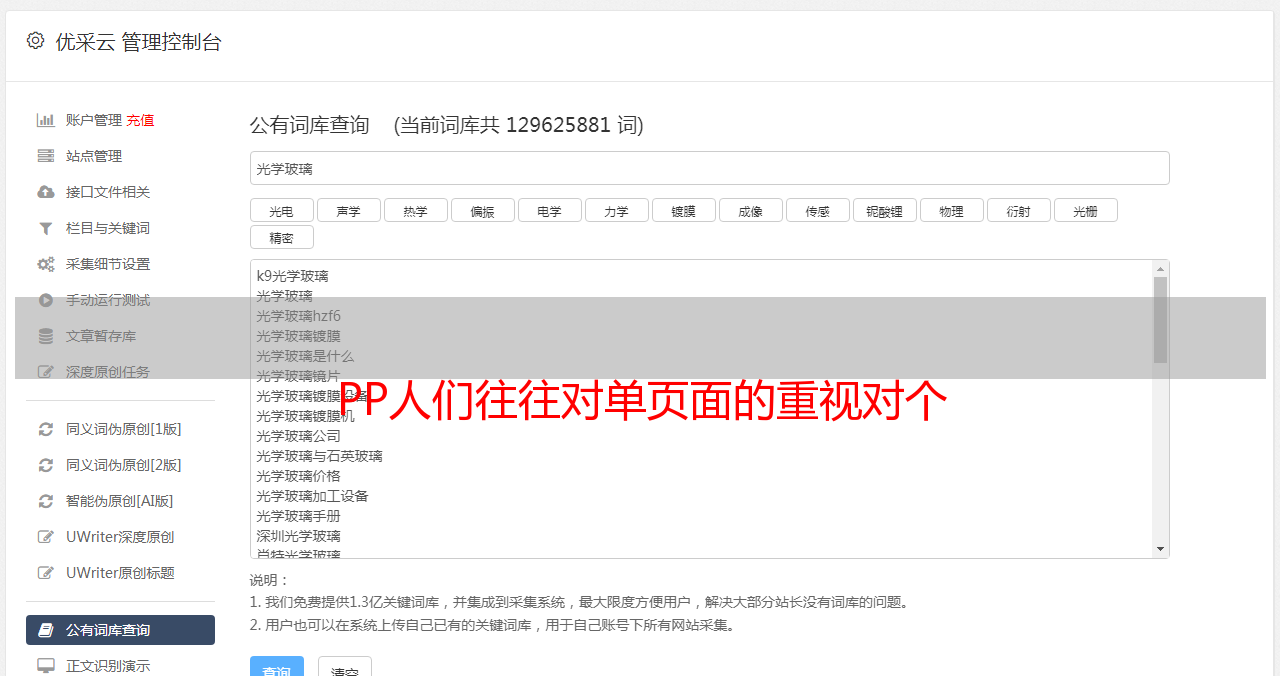
Task: Select the 镀膜 keyword tag
Action: pos(684,210)
